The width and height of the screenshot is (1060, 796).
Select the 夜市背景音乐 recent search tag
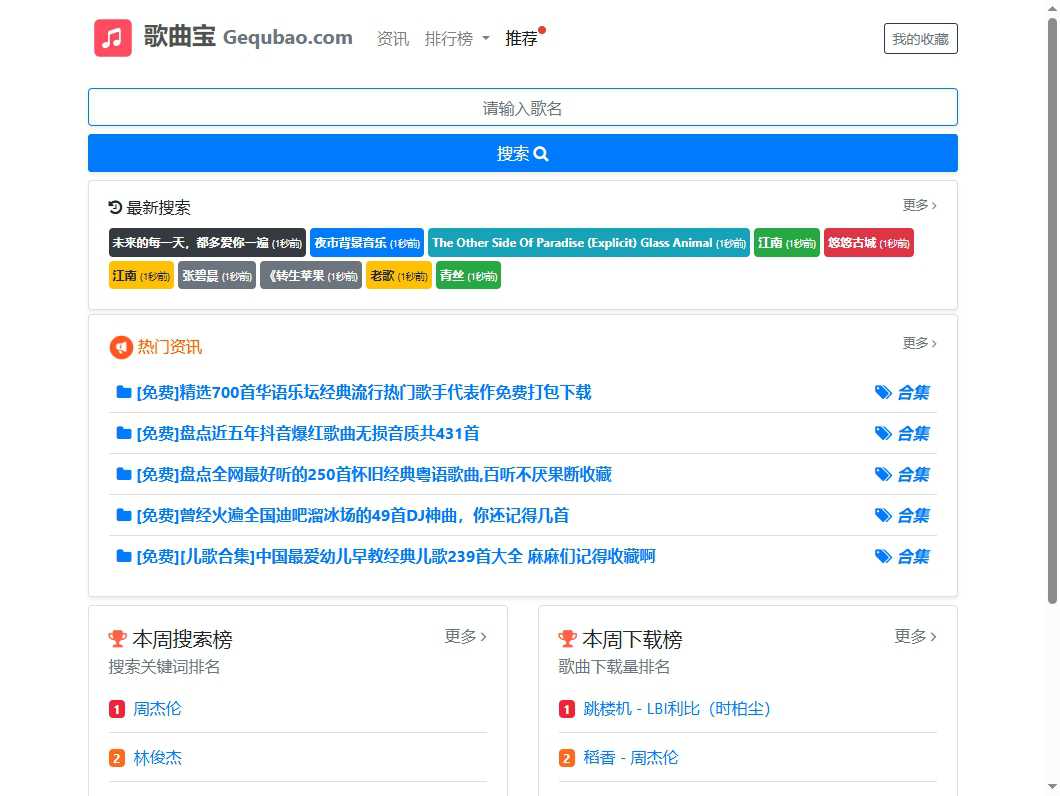(366, 243)
